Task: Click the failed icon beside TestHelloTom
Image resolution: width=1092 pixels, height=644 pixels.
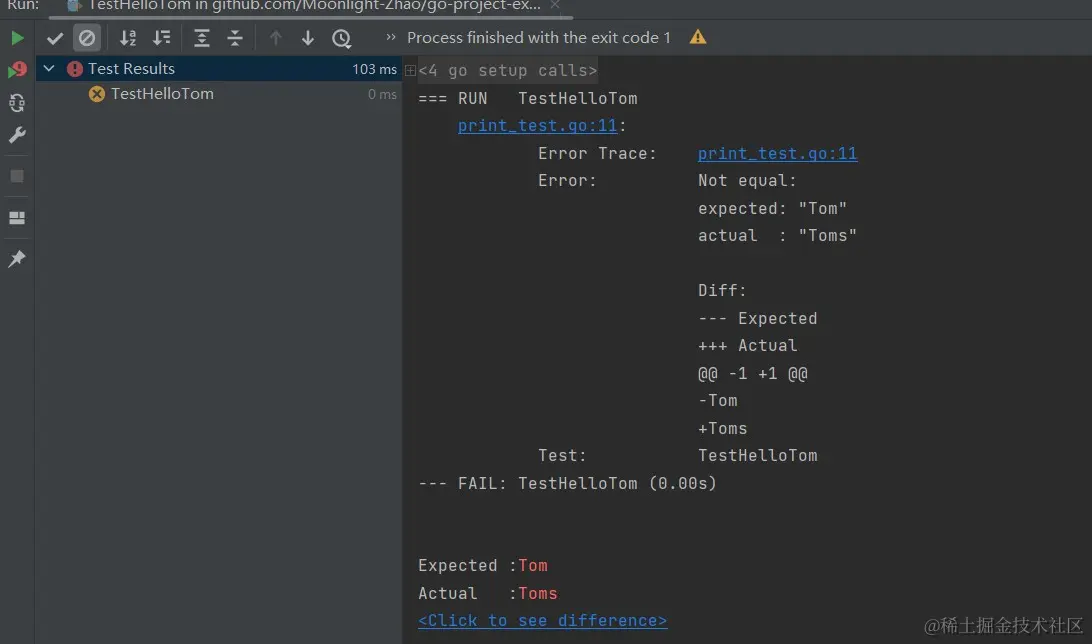Action: point(97,93)
